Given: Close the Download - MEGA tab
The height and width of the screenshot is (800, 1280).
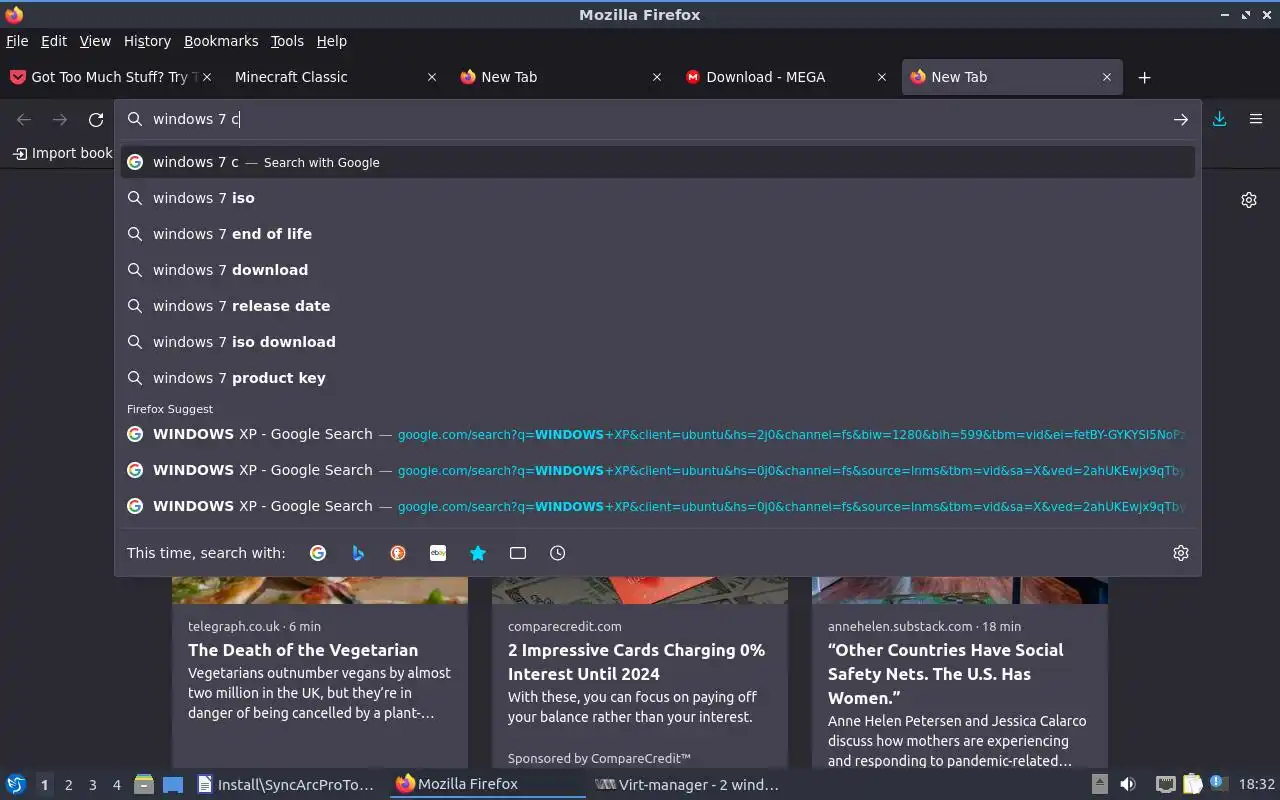Looking at the screenshot, I should [882, 77].
